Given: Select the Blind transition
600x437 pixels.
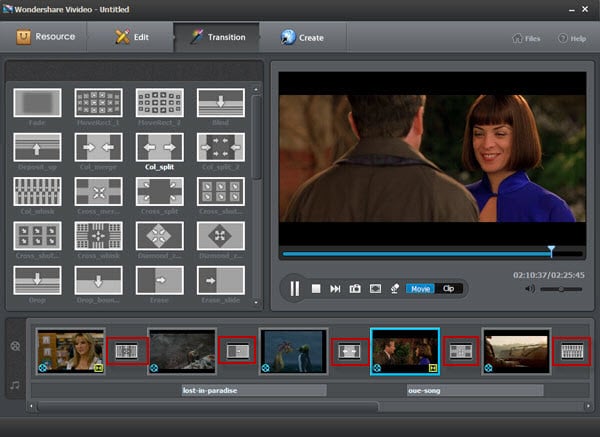Looking at the screenshot, I should [221, 103].
